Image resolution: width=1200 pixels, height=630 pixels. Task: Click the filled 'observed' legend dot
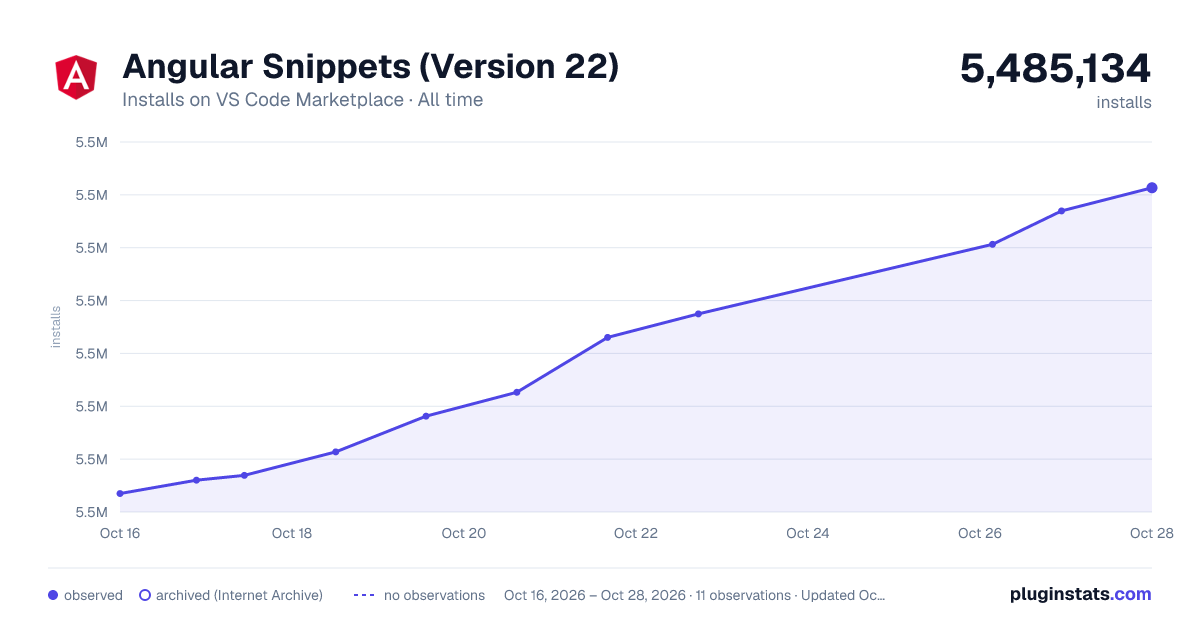tap(53, 595)
